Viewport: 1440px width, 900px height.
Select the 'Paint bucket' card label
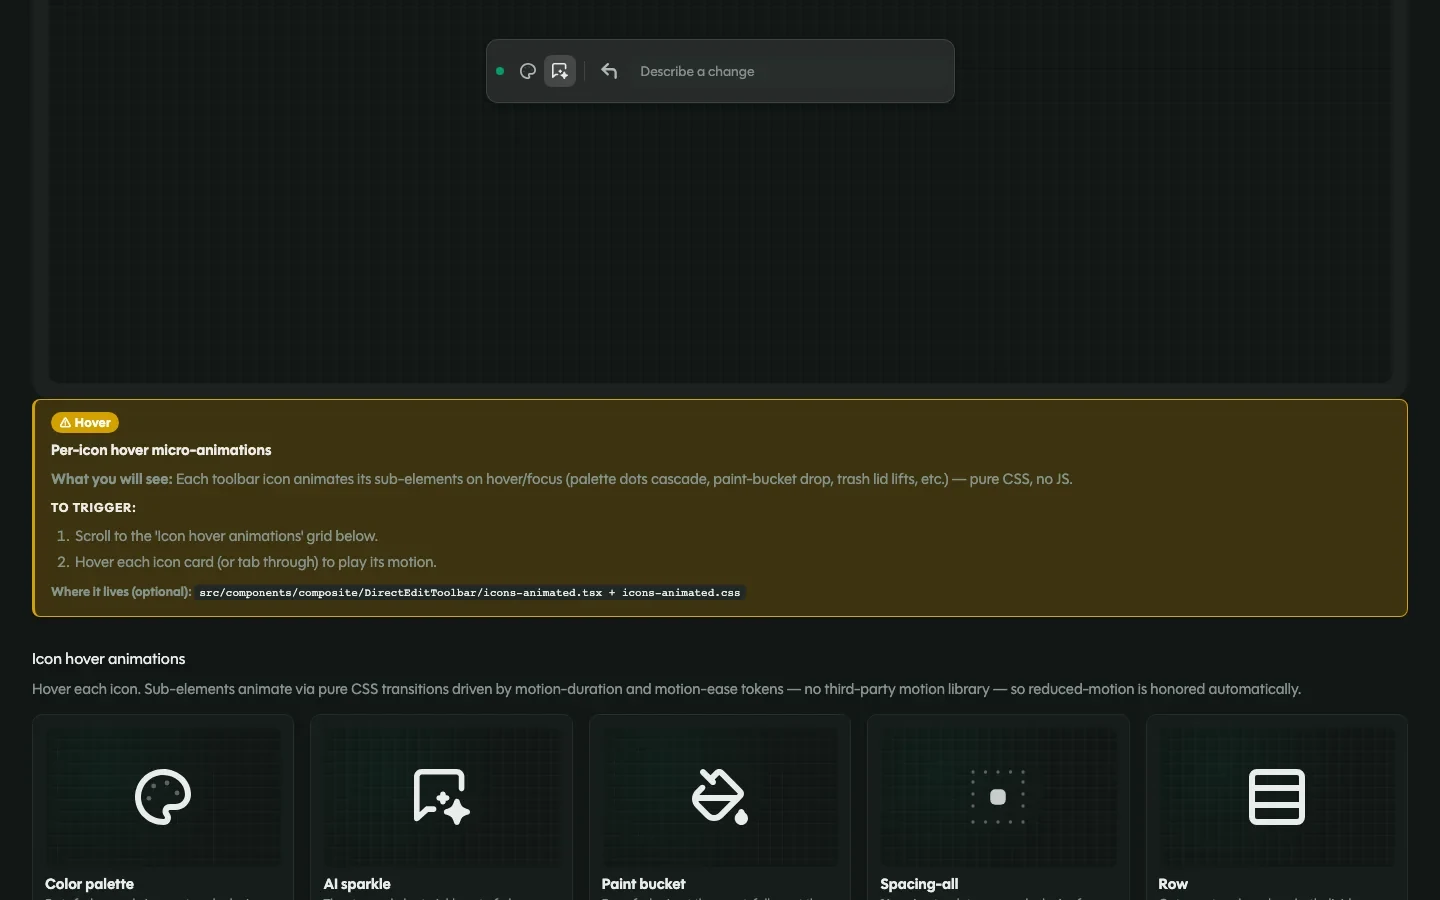click(644, 884)
